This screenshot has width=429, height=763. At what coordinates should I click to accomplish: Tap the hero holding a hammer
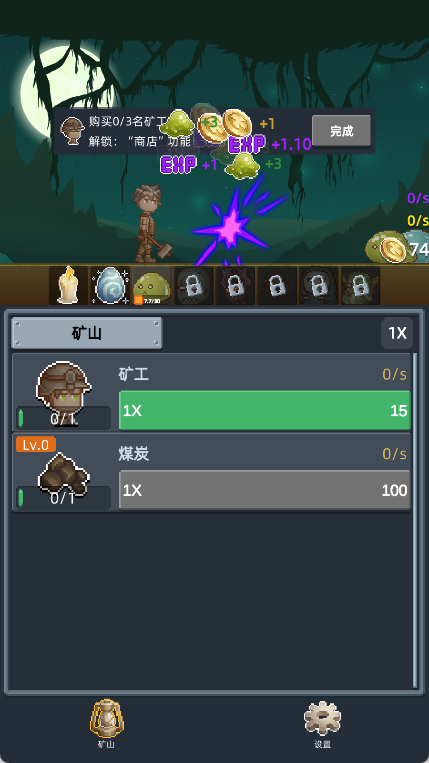point(149,224)
